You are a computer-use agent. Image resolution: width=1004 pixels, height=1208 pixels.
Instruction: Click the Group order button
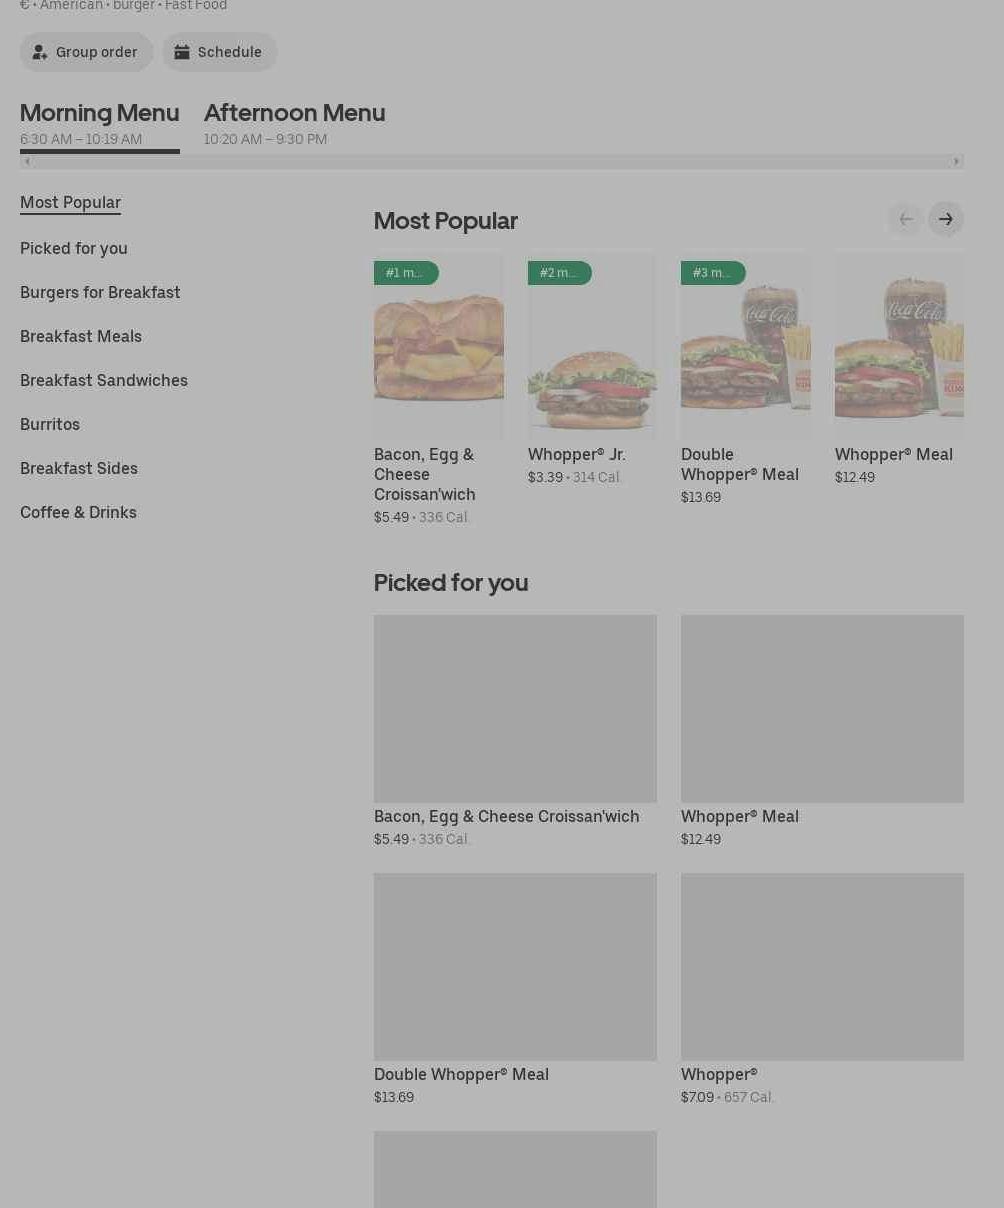(87, 52)
